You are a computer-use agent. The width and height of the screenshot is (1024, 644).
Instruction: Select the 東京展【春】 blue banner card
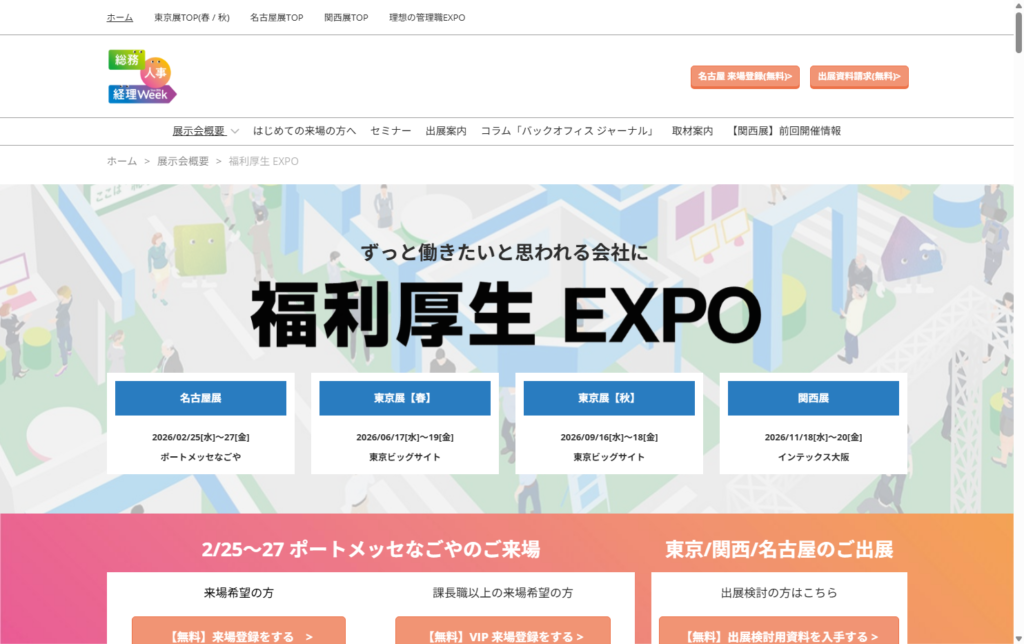405,398
